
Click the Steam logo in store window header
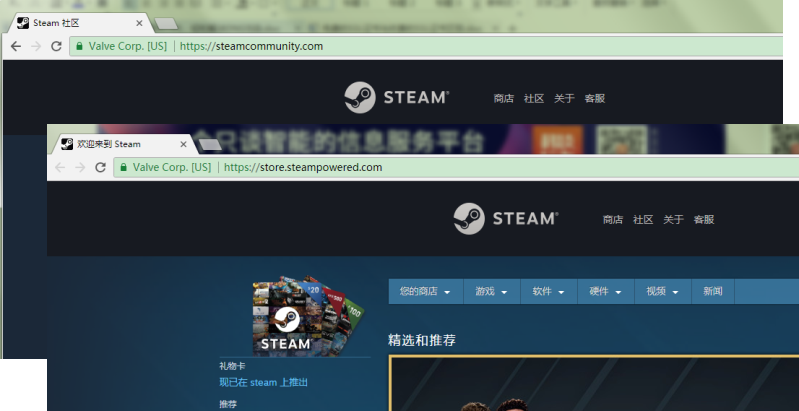point(506,218)
